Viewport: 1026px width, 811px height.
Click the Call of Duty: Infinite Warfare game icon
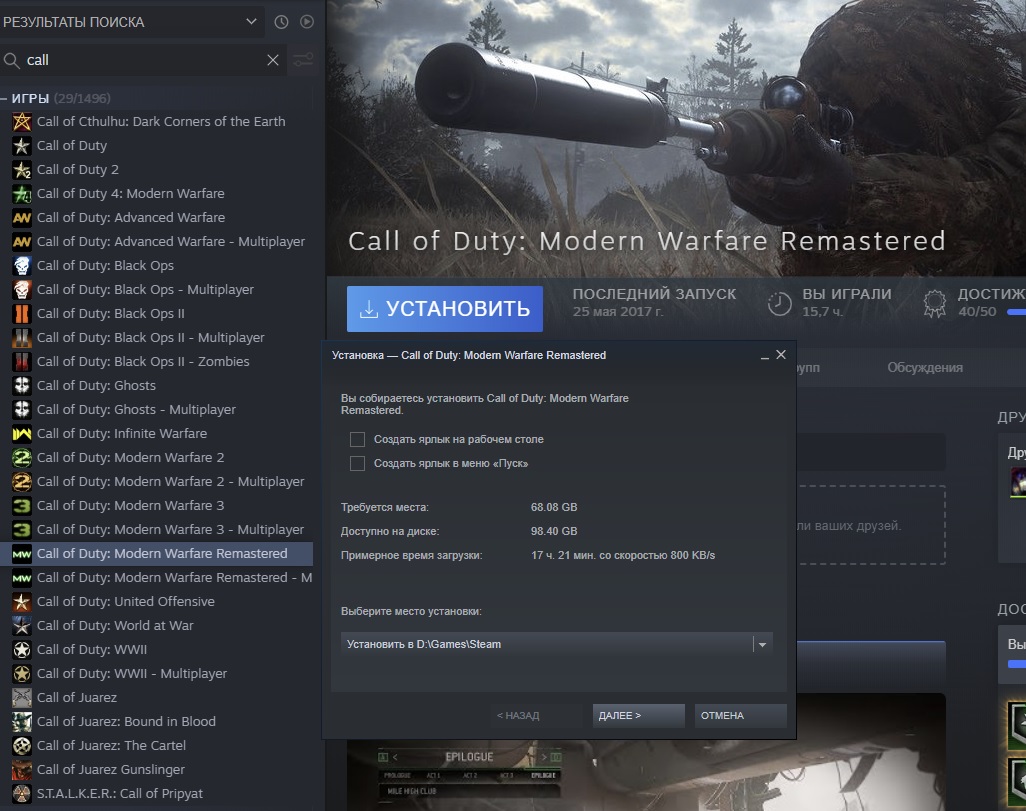coord(23,433)
